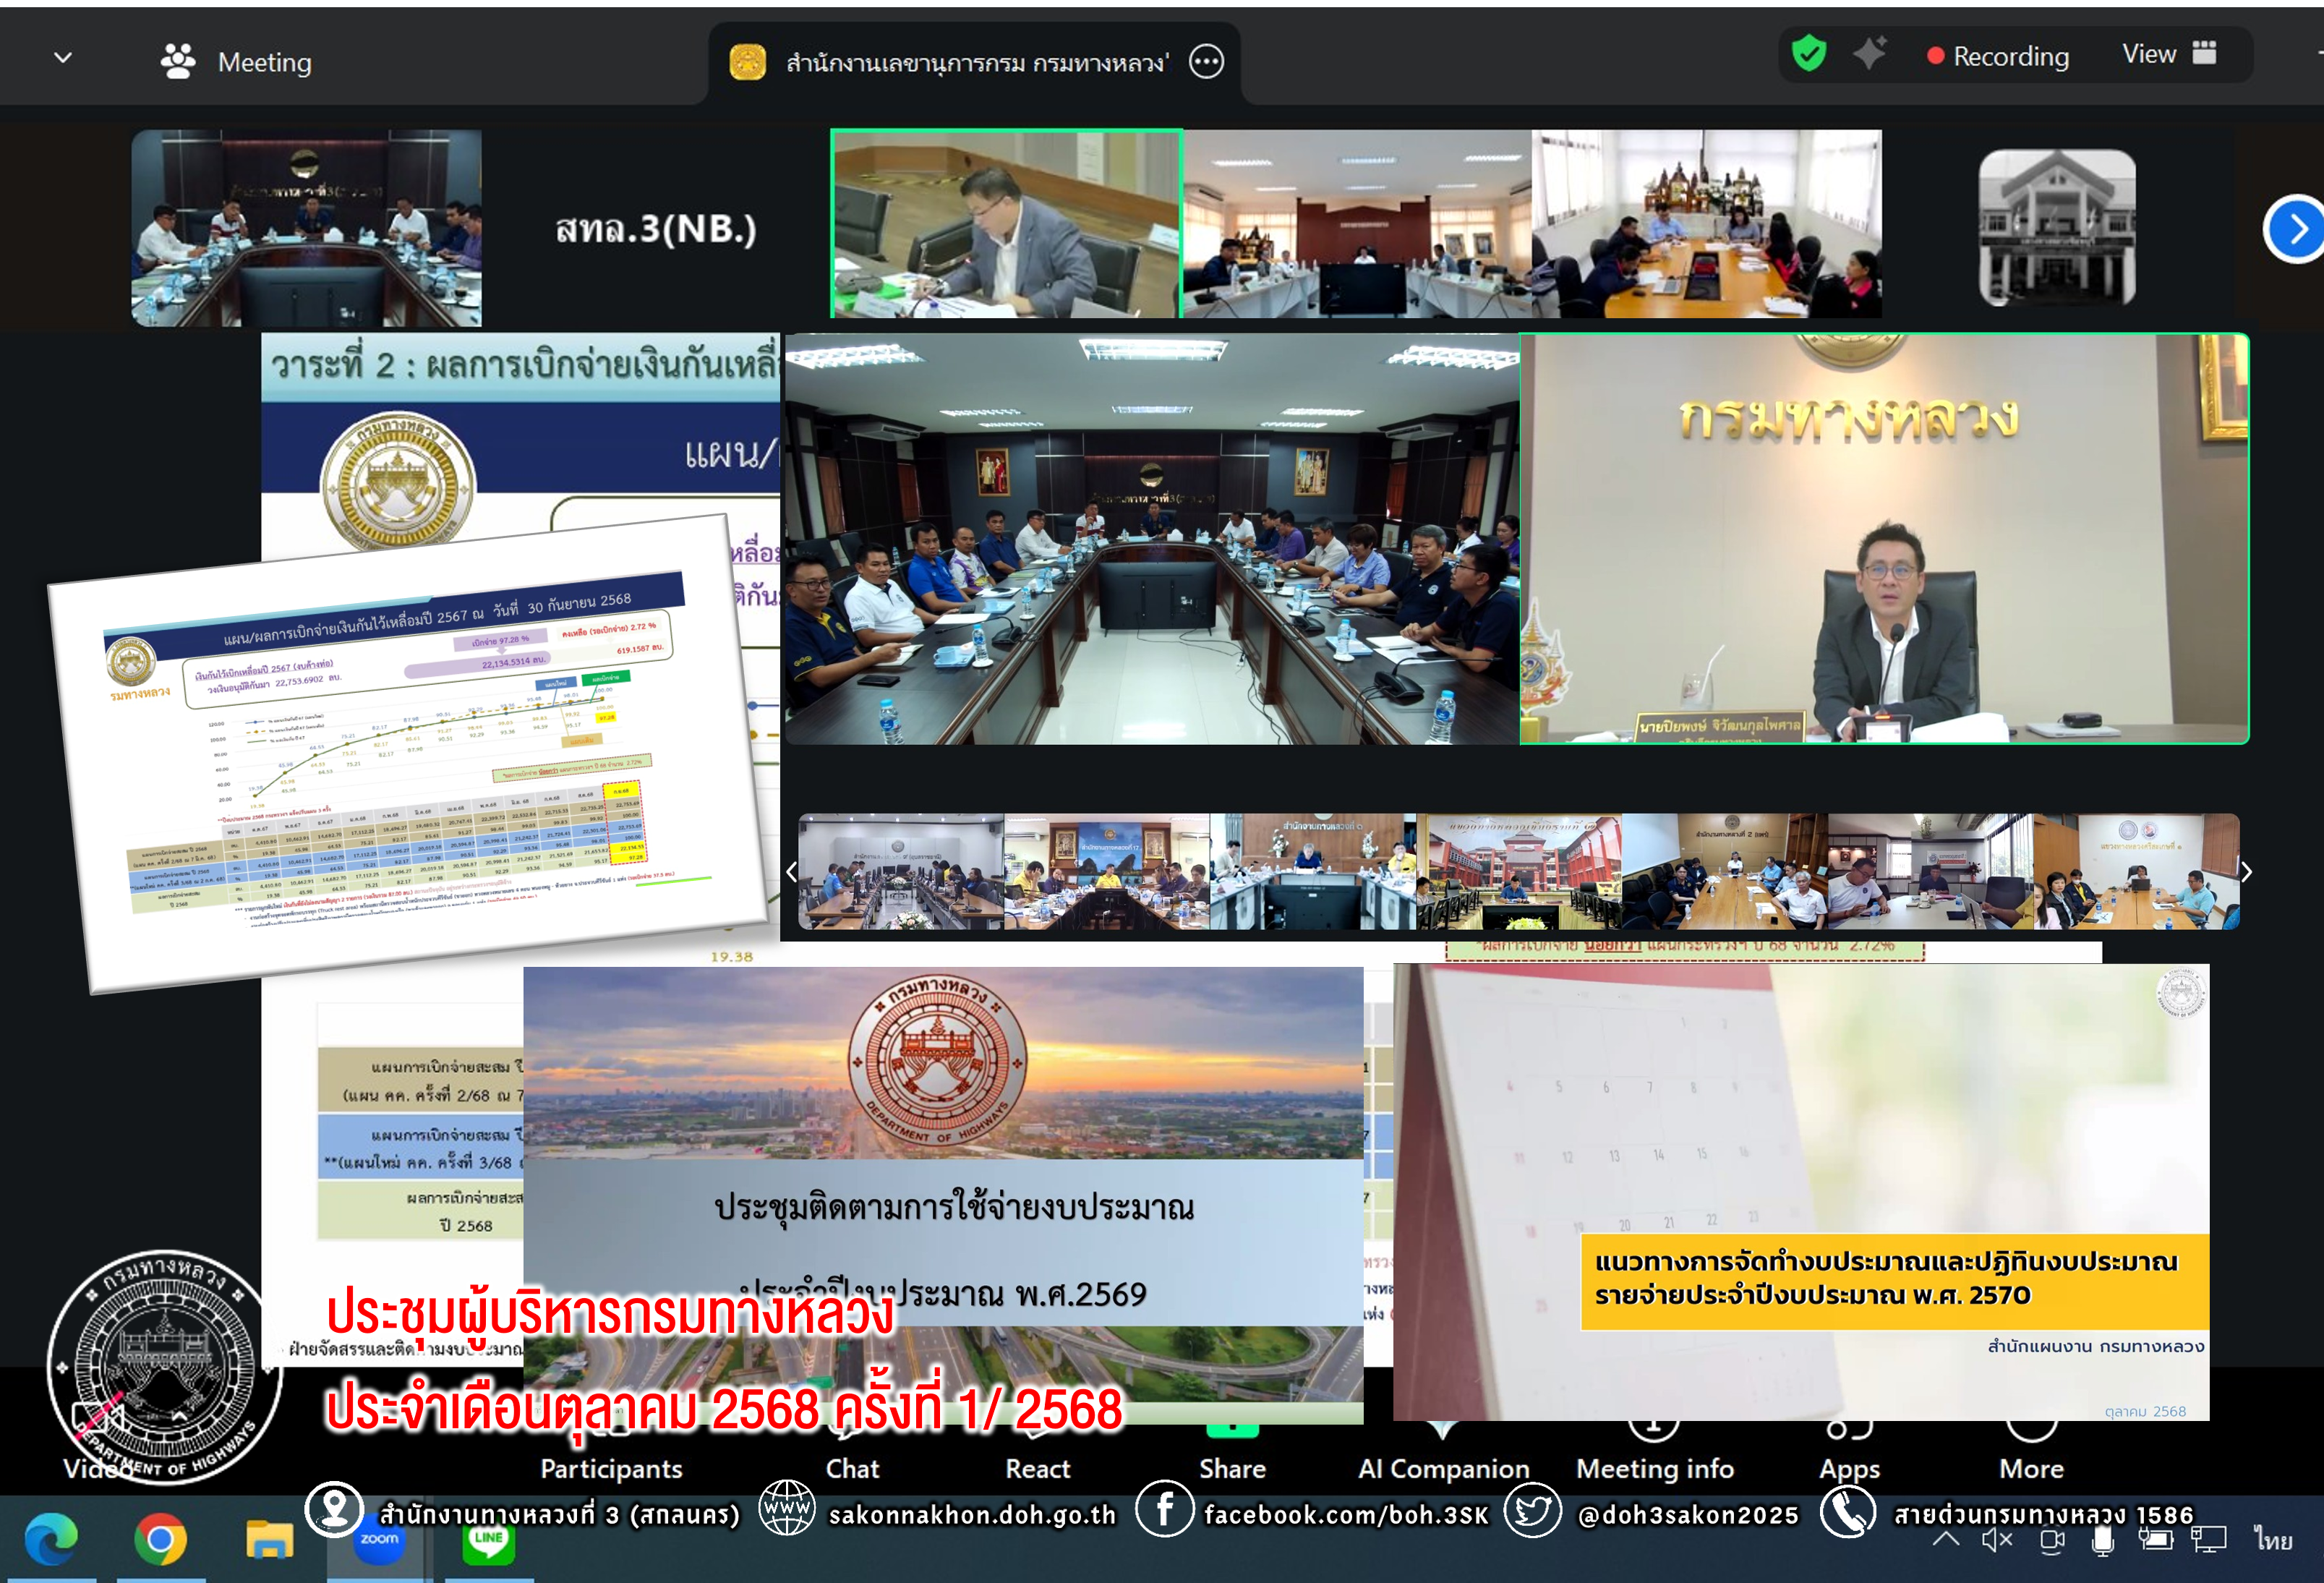The image size is (2324, 1583).
Task: Open the View layout dropdown
Action: pyautogui.click(x=2168, y=54)
